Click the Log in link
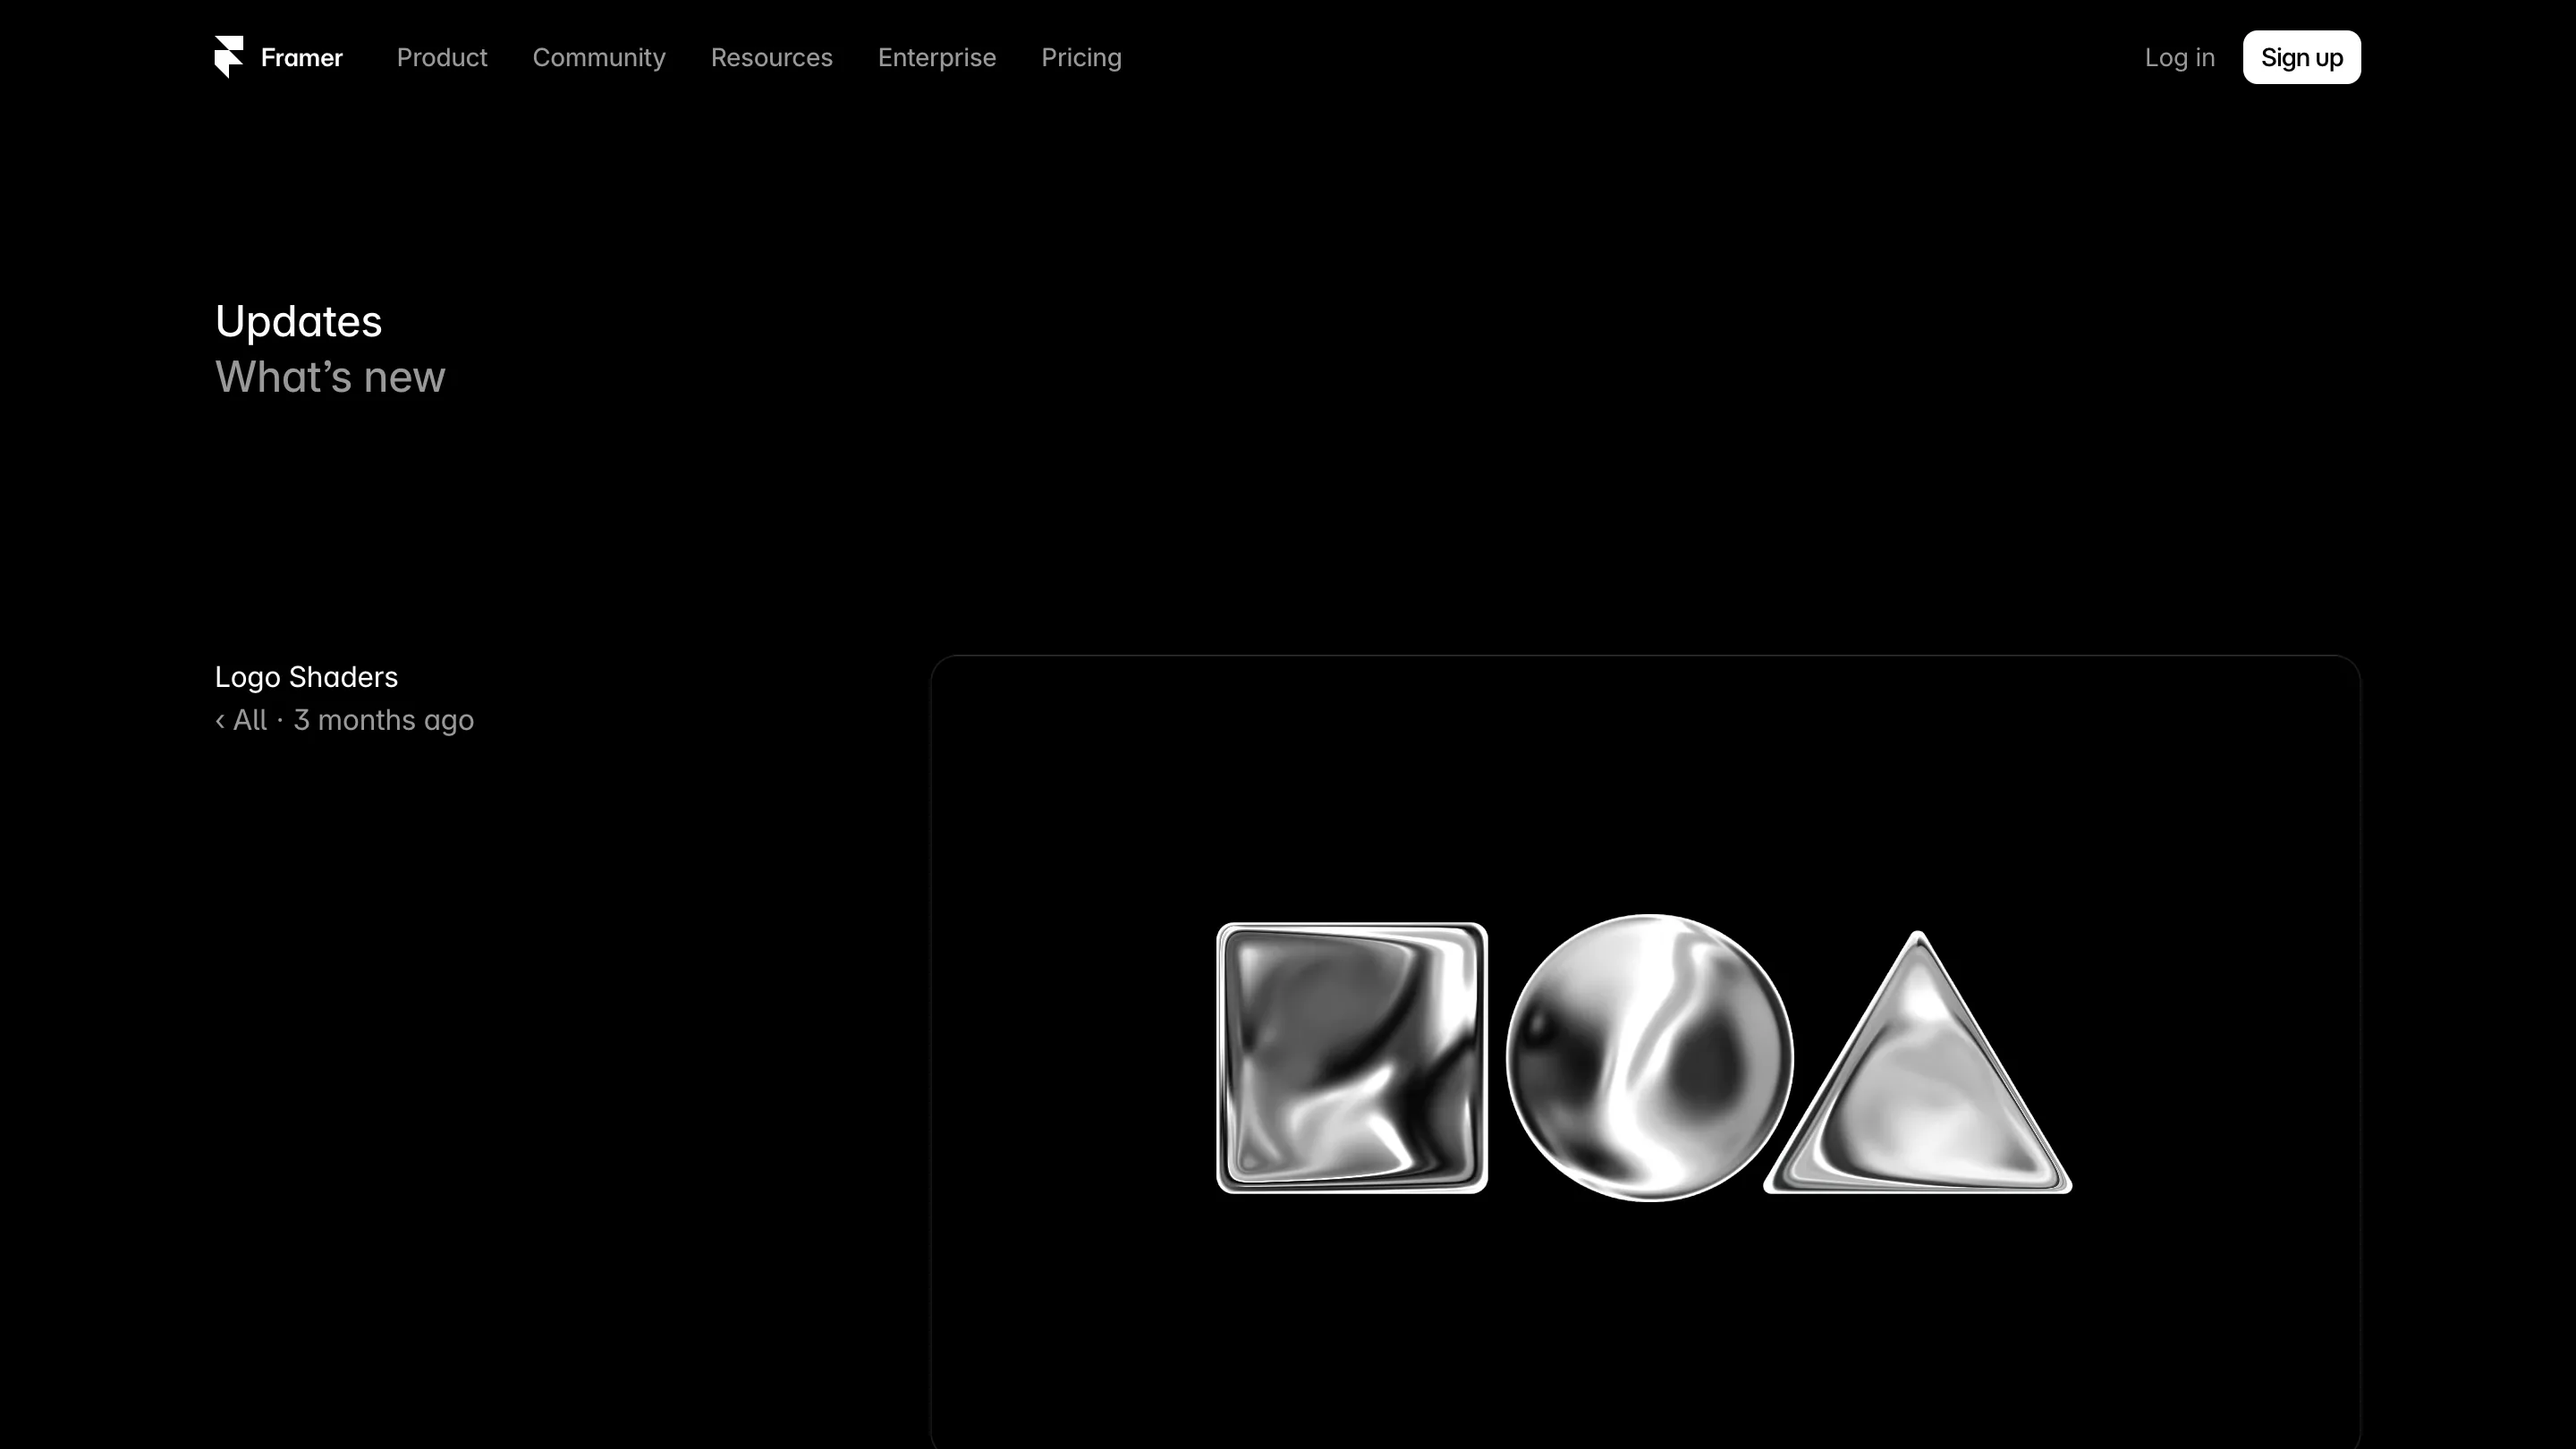Screen dimensions: 2576x1449 tap(2180, 58)
